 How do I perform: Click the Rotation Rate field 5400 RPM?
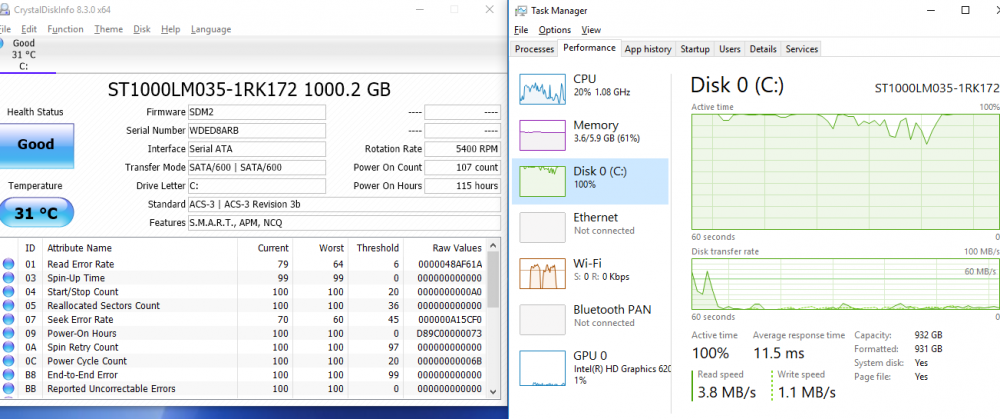coord(462,149)
